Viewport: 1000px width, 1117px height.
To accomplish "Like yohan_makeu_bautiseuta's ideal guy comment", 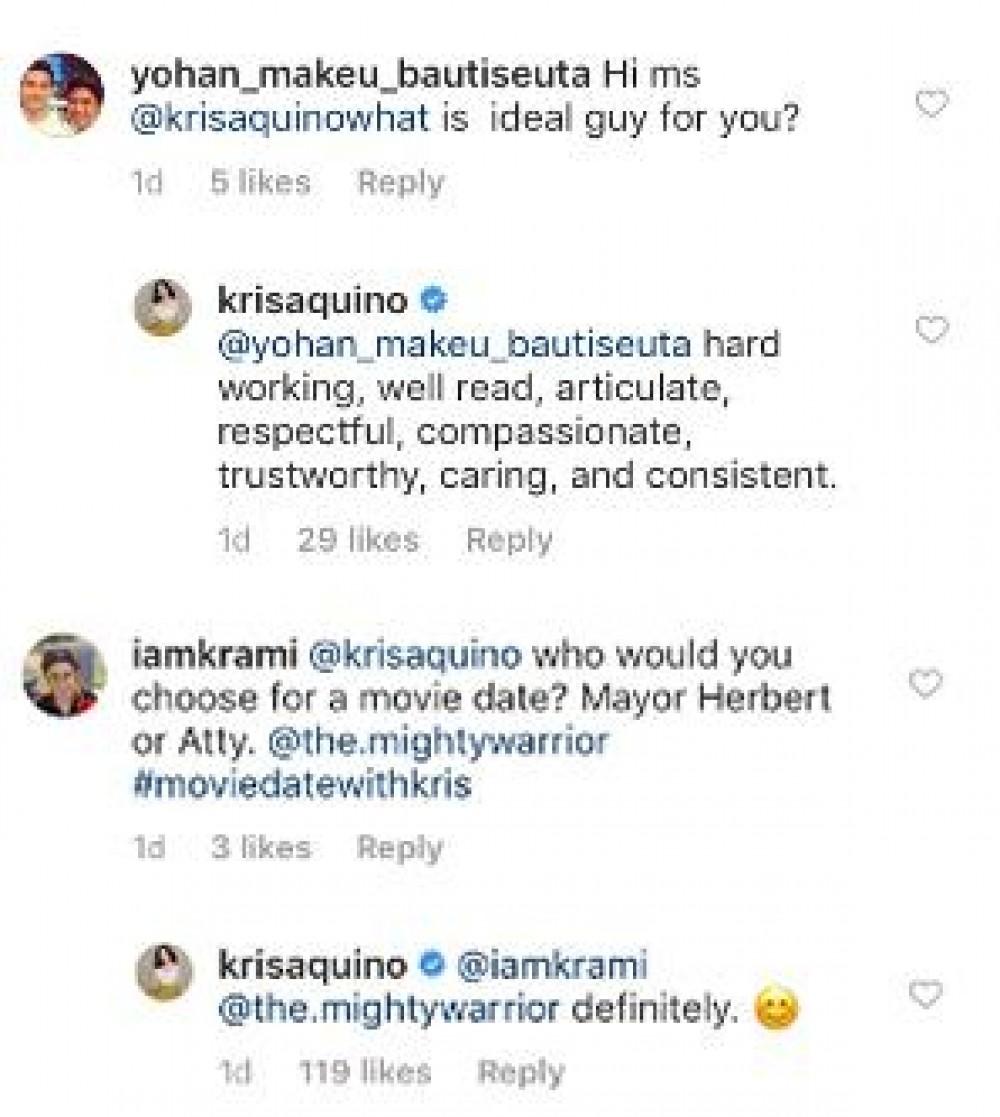I will [931, 103].
